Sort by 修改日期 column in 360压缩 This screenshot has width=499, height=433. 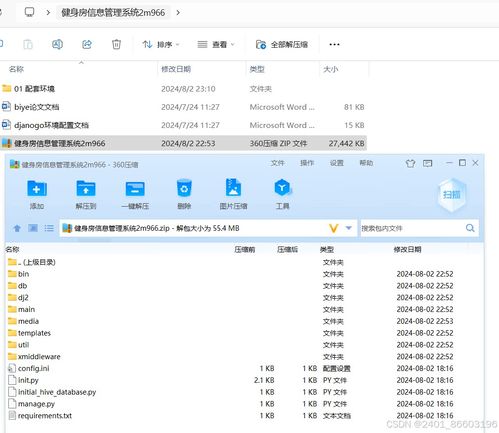tap(407, 249)
